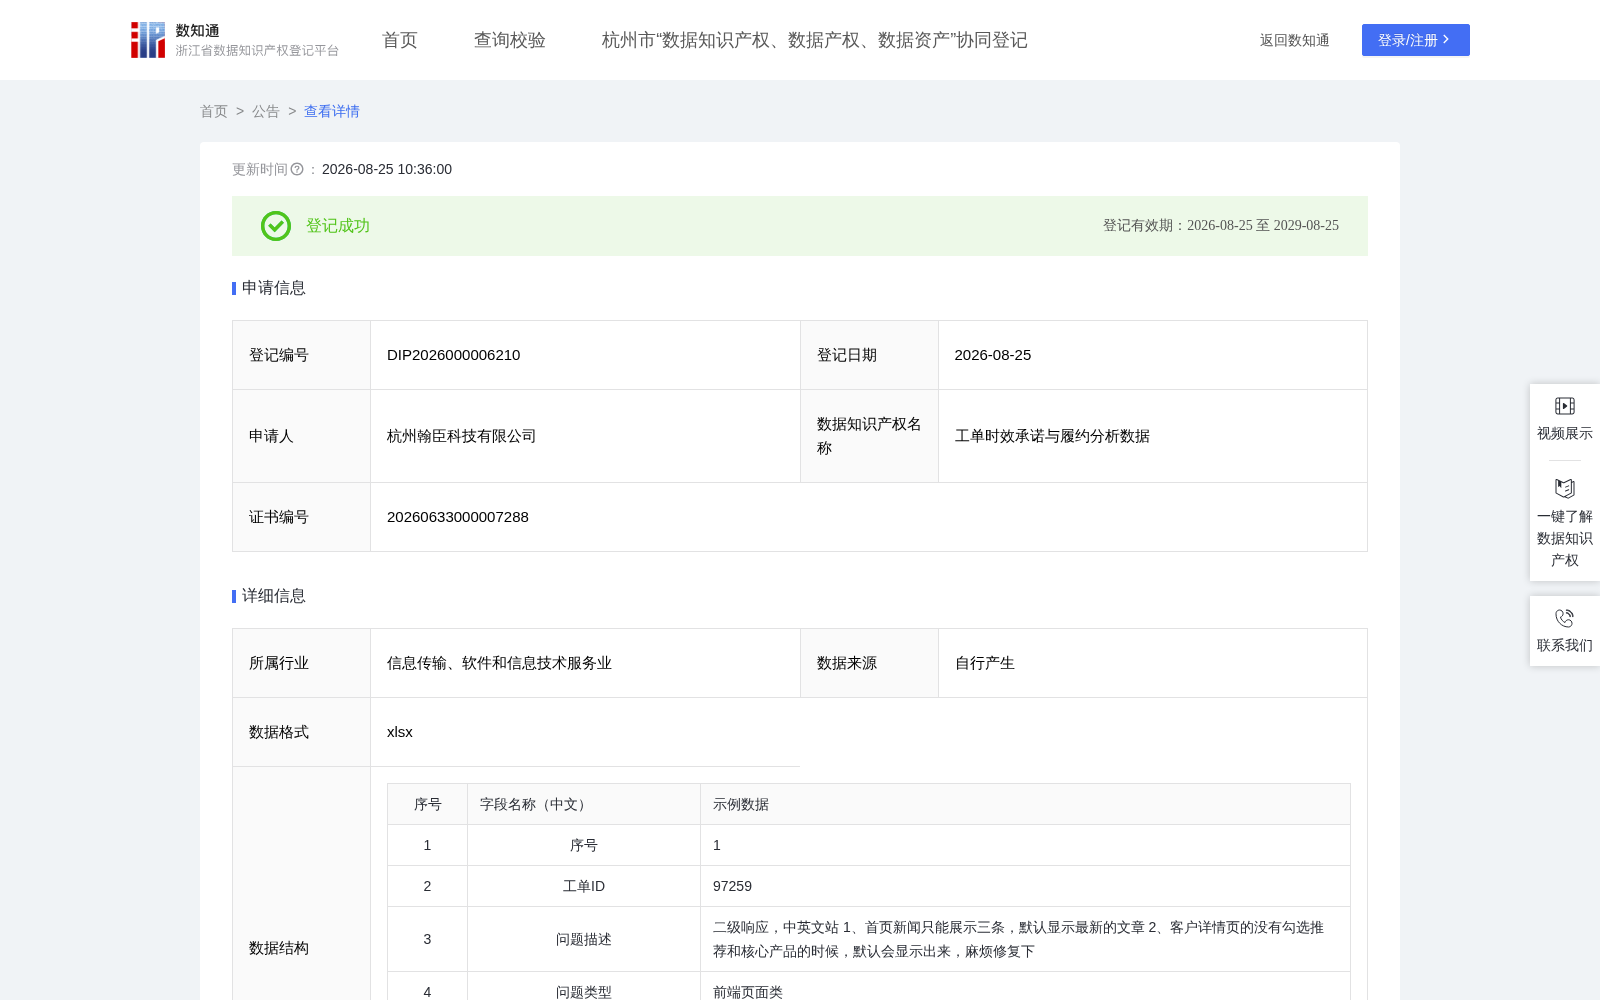Click the 数据格式 label cell
Viewport: 1600px width, 1000px height.
coord(302,732)
